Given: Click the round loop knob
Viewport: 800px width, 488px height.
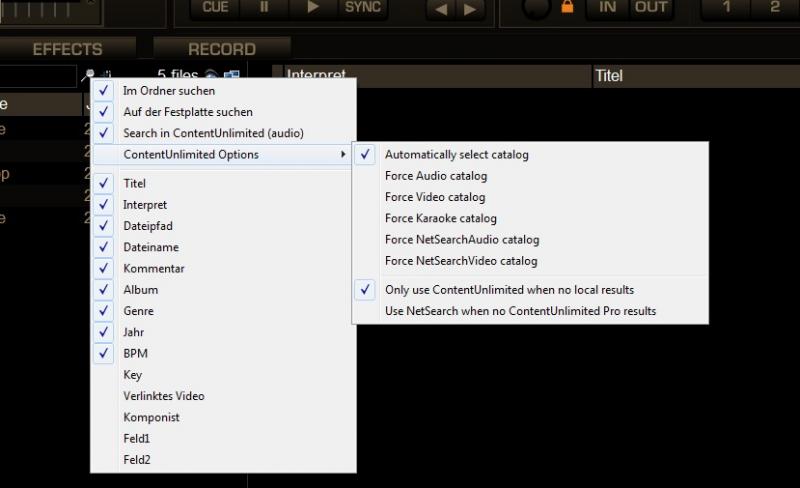Looking at the screenshot, I should pos(535,8).
